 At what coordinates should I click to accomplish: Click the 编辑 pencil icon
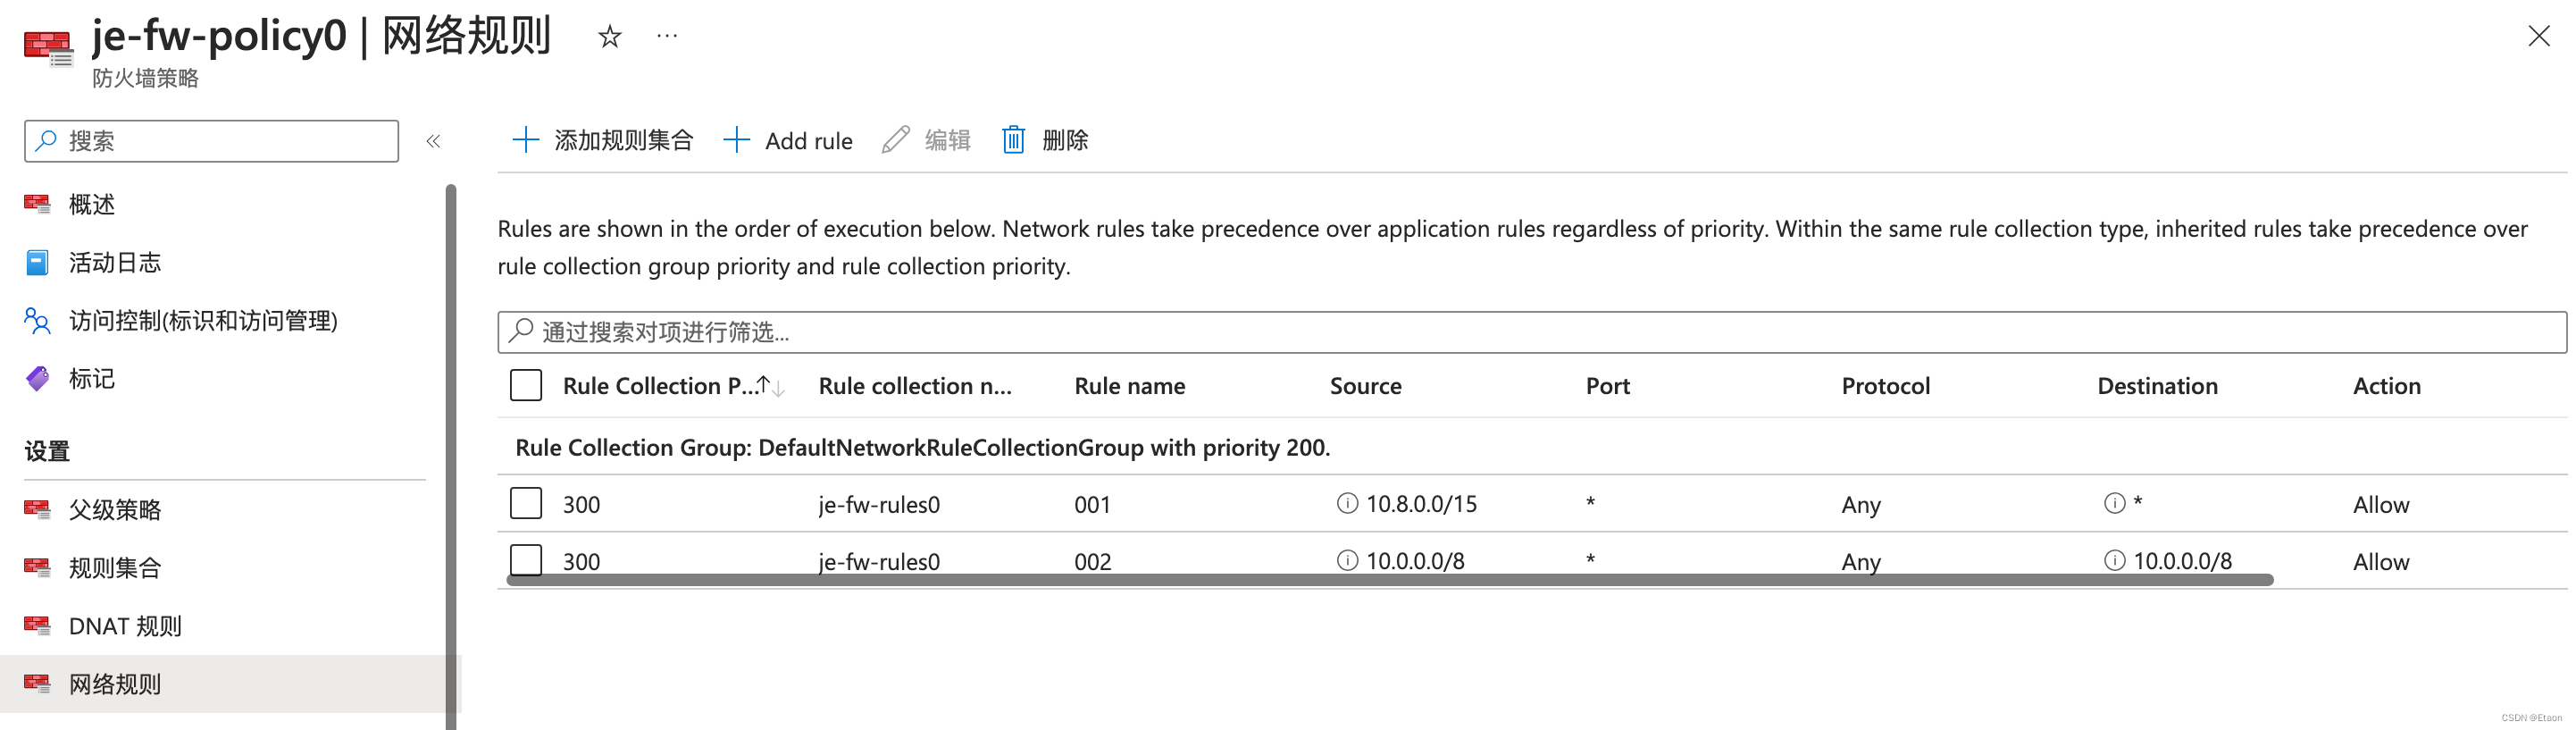tap(895, 140)
